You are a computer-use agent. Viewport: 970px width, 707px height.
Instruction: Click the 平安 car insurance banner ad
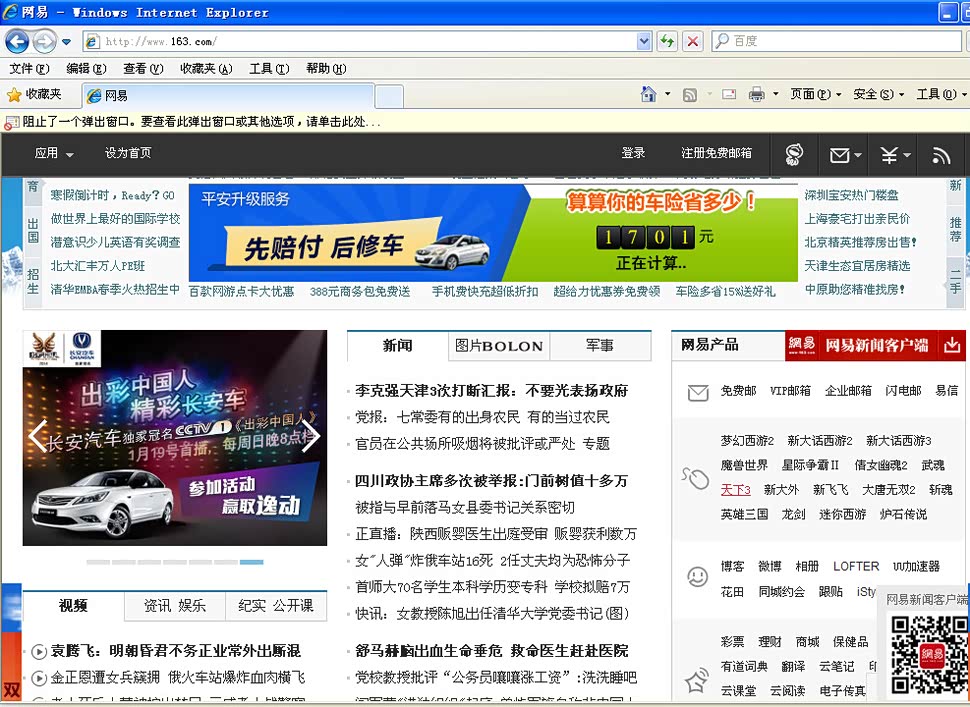tap(493, 233)
